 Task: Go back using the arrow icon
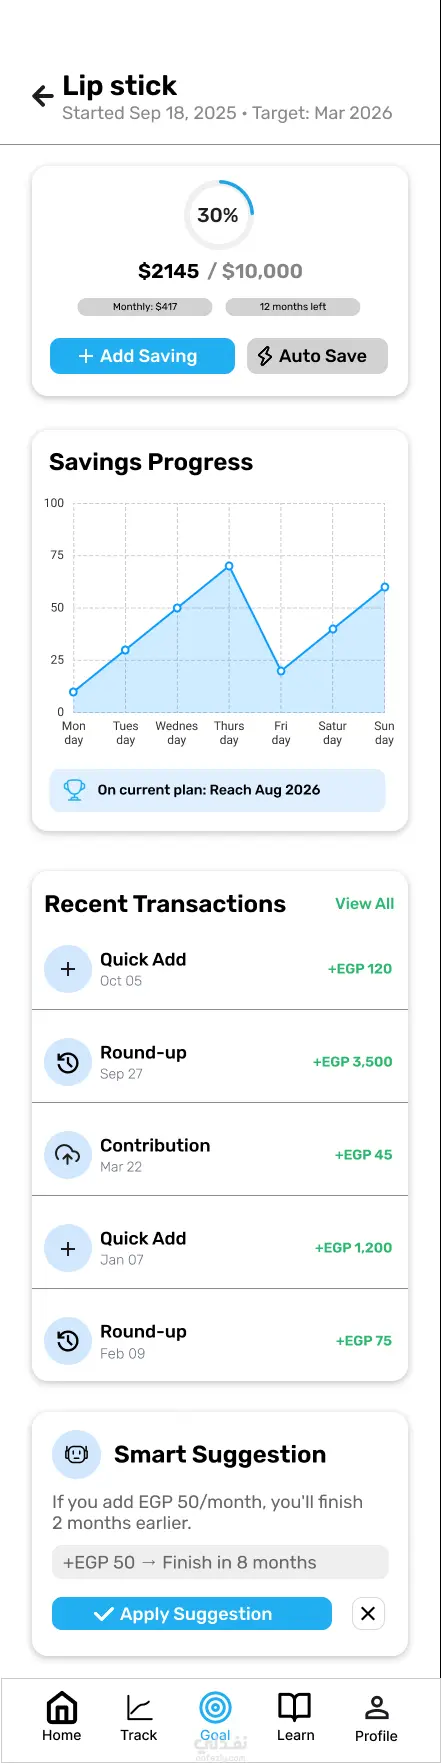(x=43, y=96)
